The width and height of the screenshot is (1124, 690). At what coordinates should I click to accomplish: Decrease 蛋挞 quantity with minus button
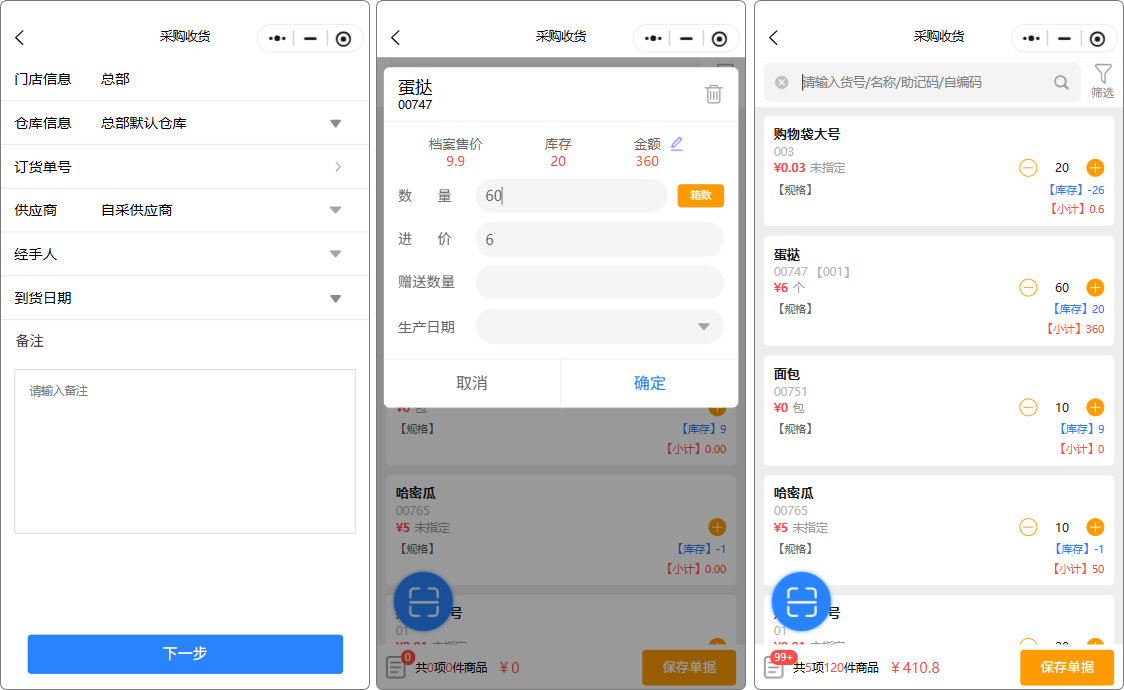click(1028, 288)
